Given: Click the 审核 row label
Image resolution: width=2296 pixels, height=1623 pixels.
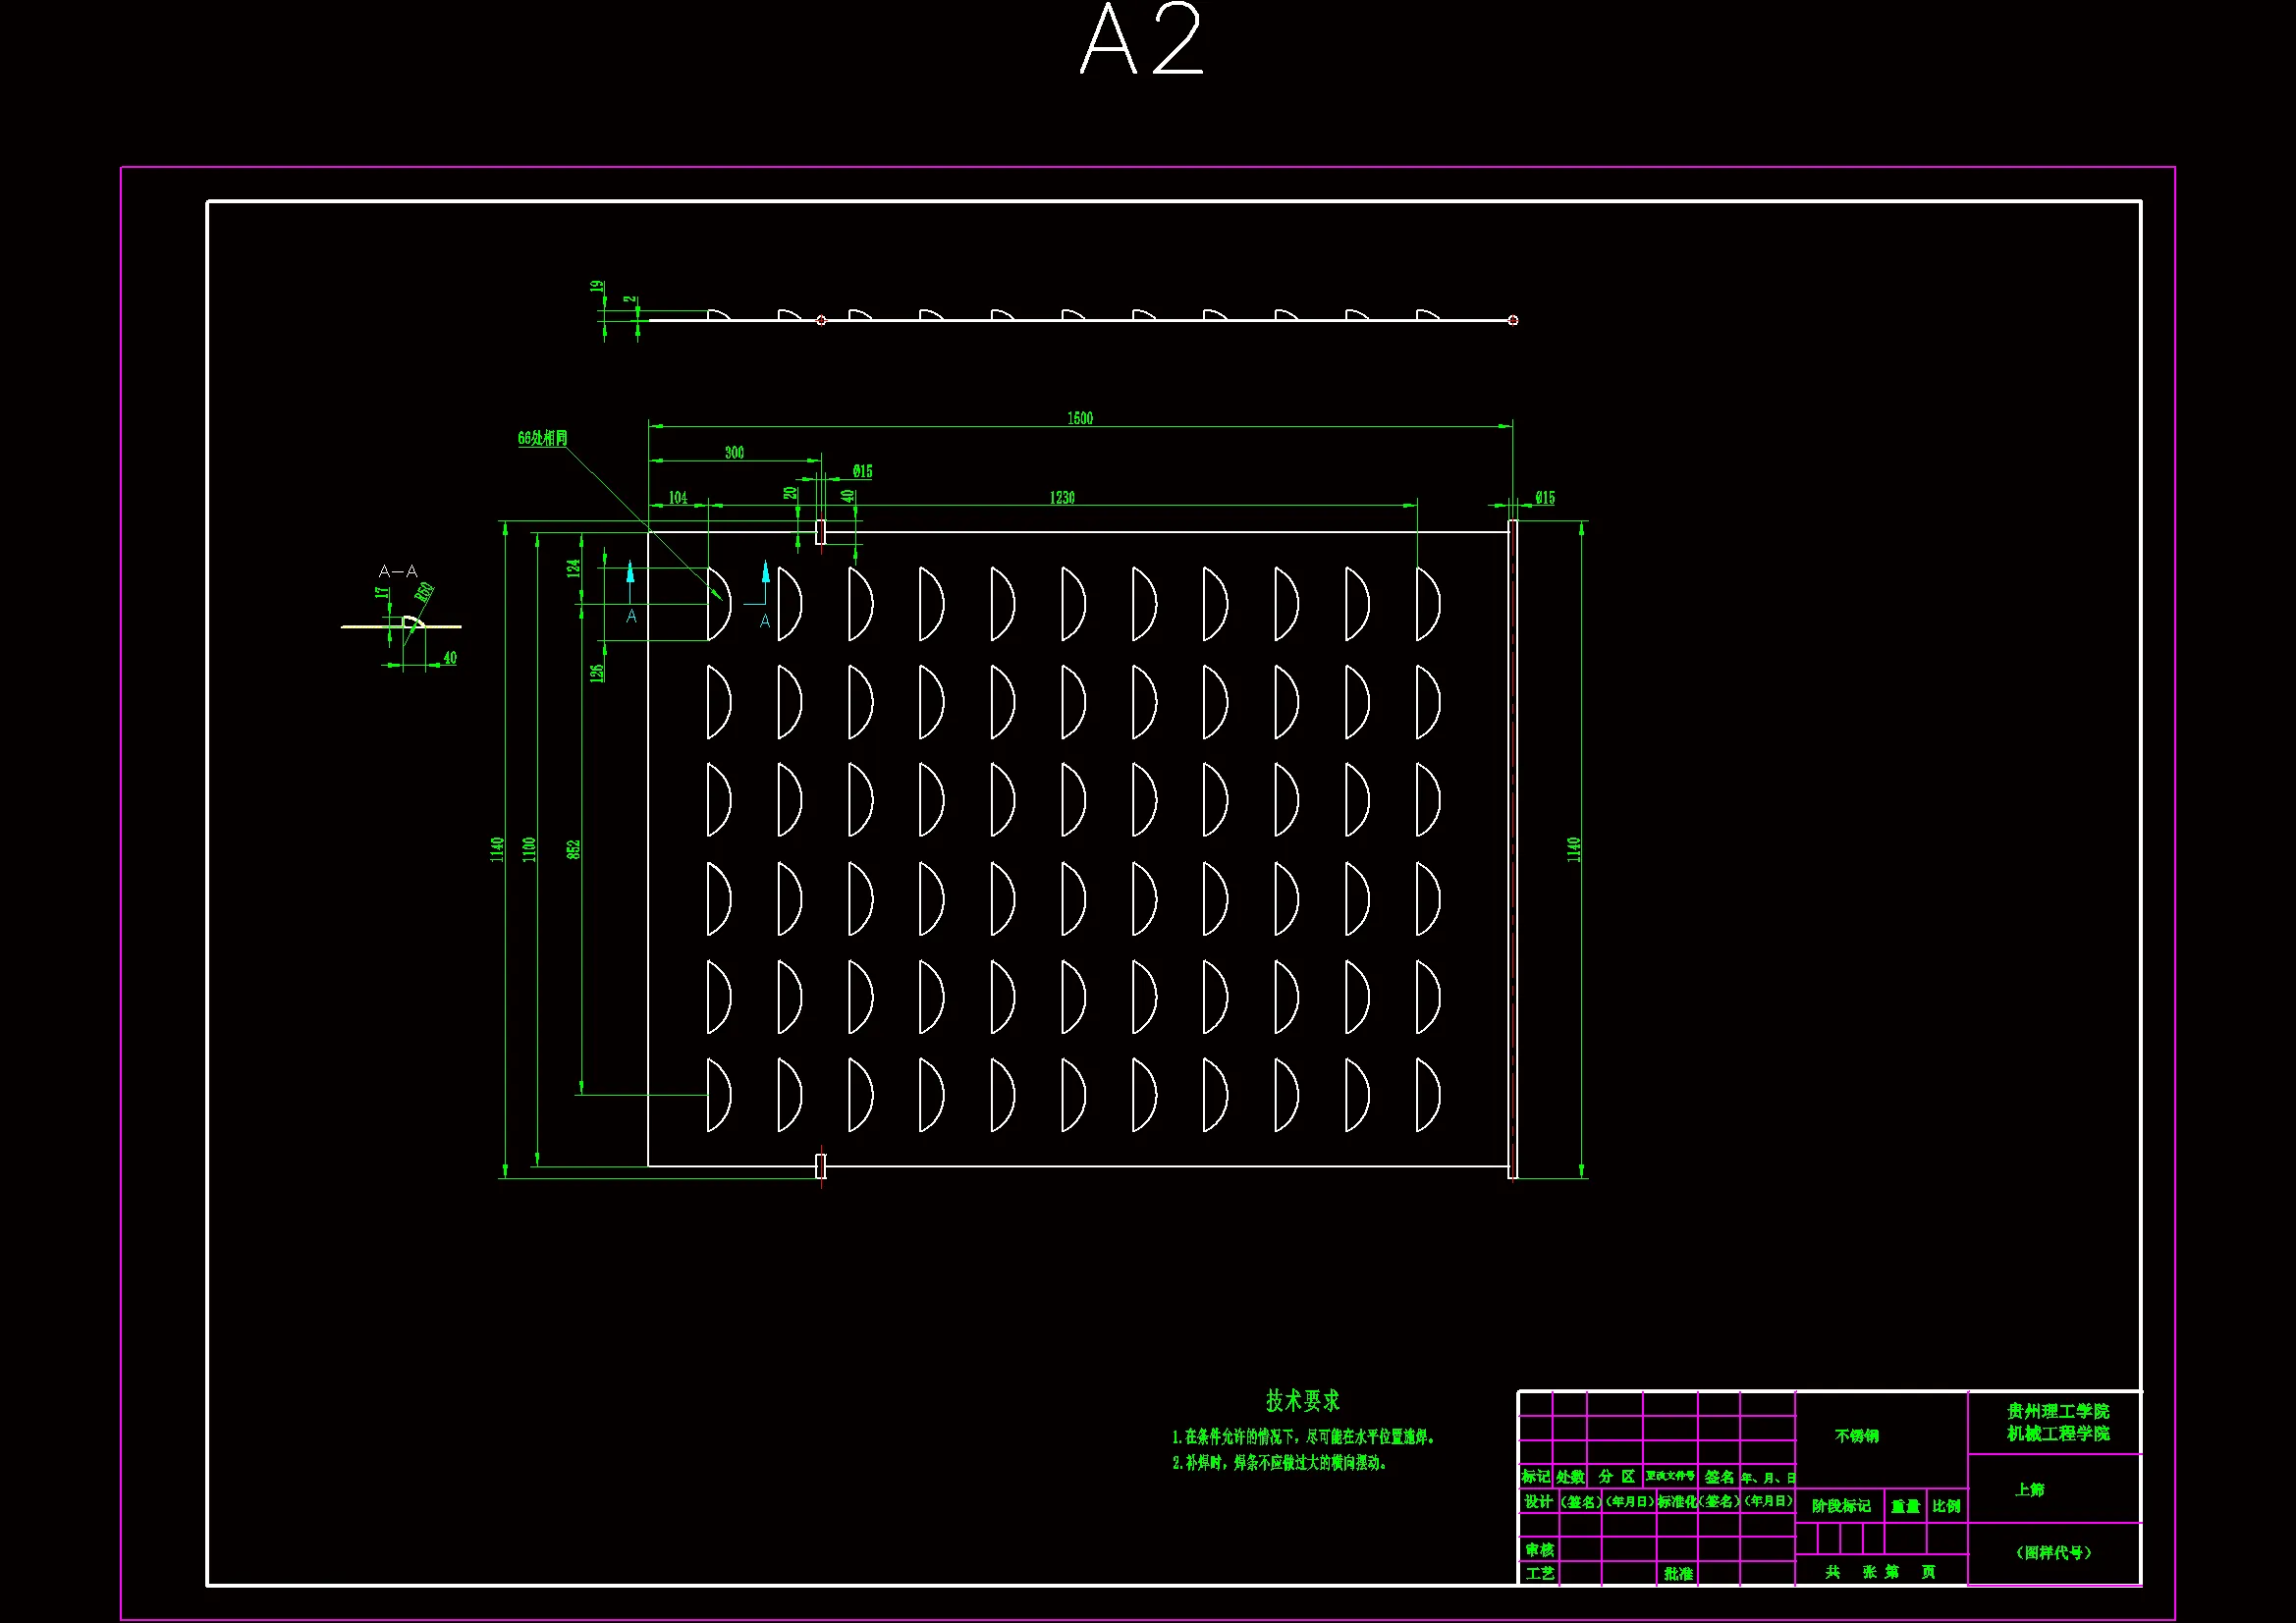Looking at the screenshot, I should click(1539, 1550).
